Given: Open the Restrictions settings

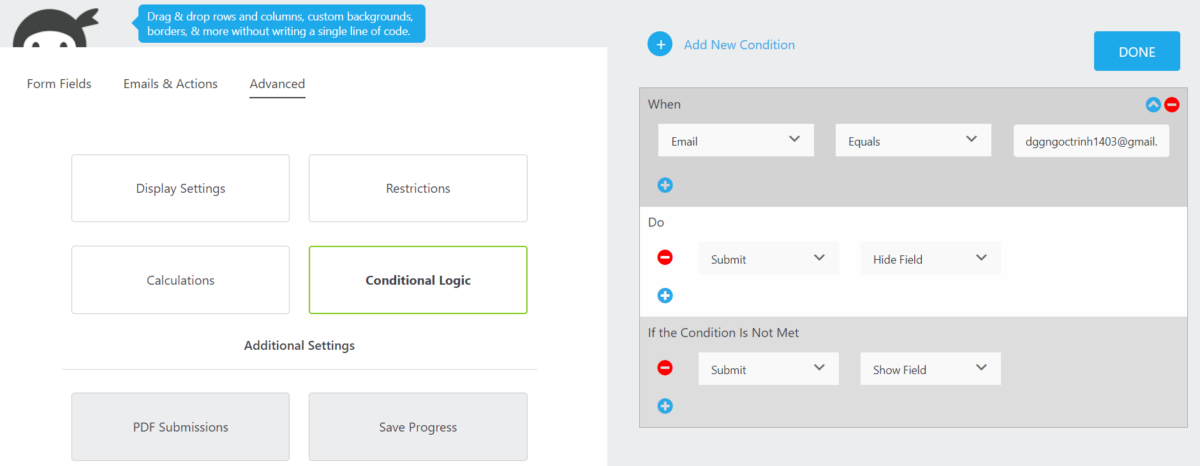Looking at the screenshot, I should 418,188.
